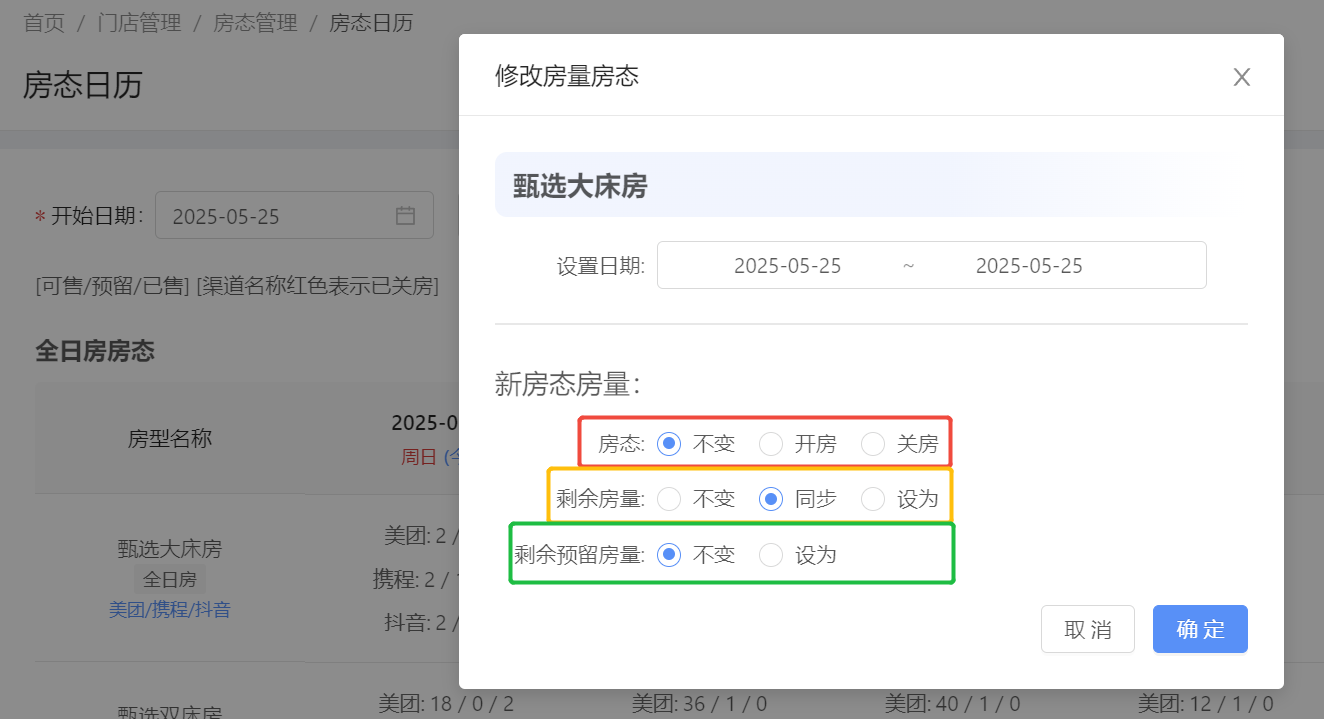Viewport: 1324px width, 719px height.
Task: Click the 美团: 18 / 0 / 2 cell
Action: tap(446, 704)
